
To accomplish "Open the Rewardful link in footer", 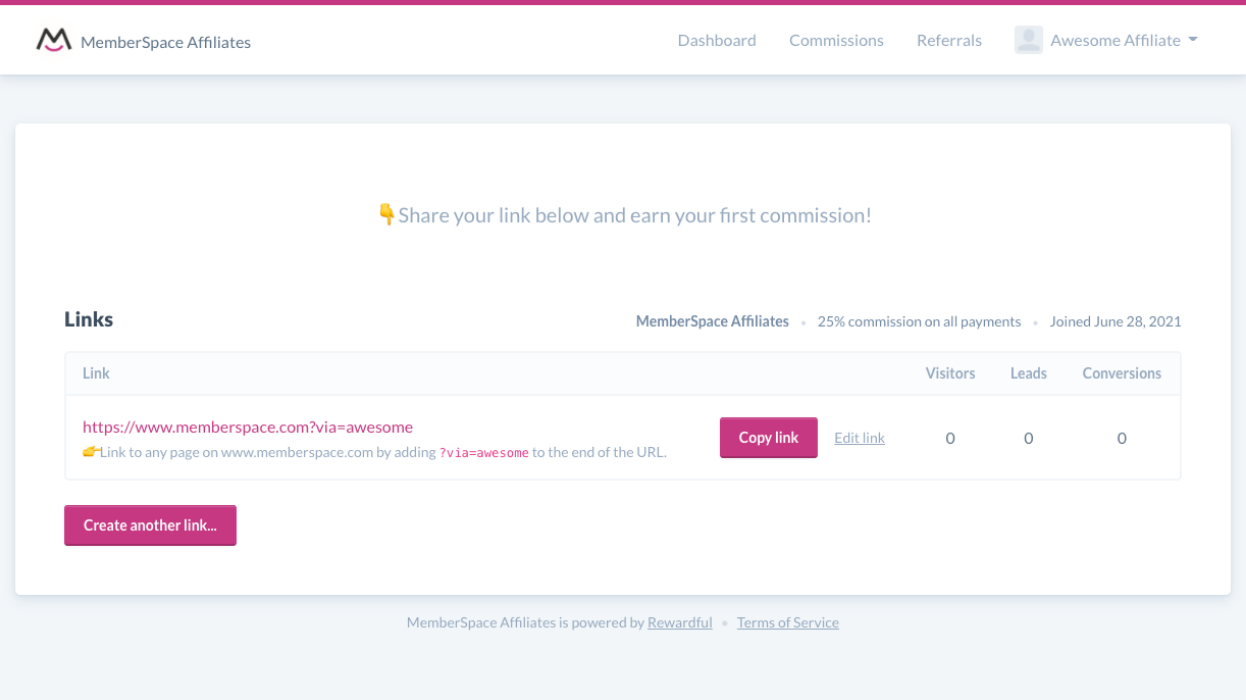I will 679,622.
